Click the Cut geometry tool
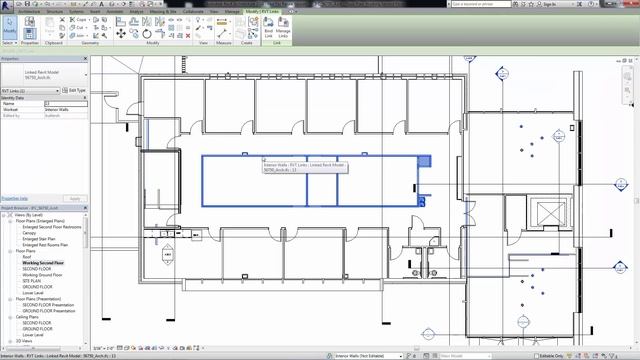640x360 pixels. (77, 27)
